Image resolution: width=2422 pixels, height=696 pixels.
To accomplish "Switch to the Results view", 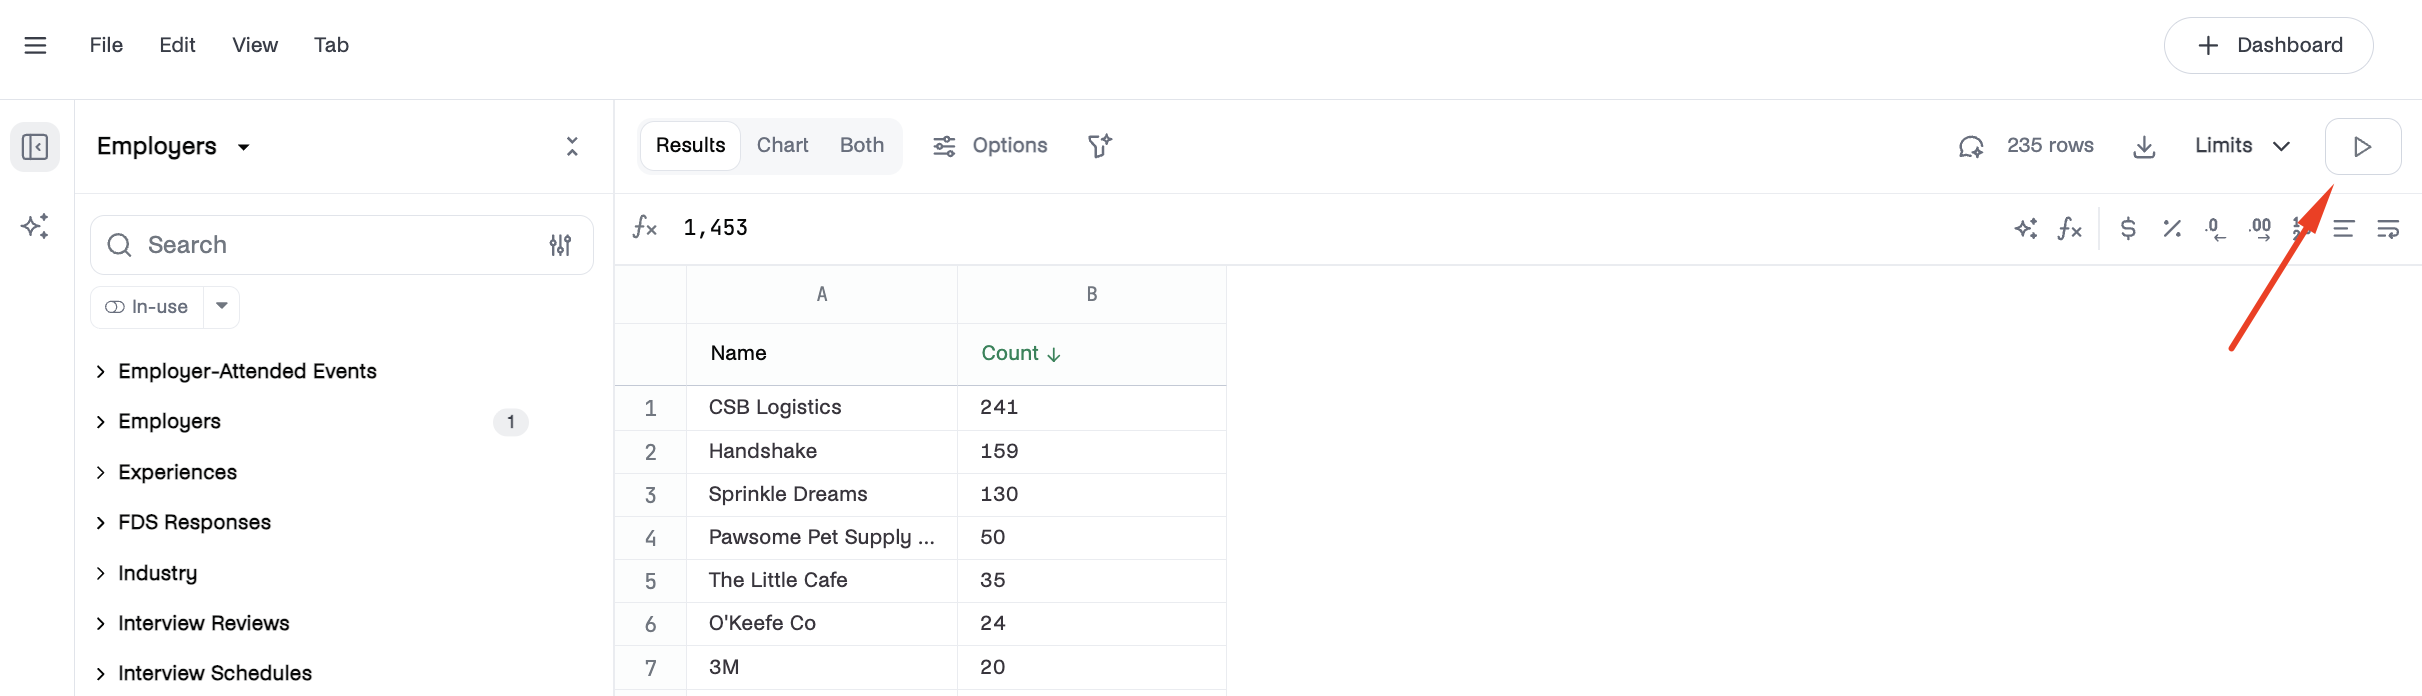I will click(x=690, y=146).
